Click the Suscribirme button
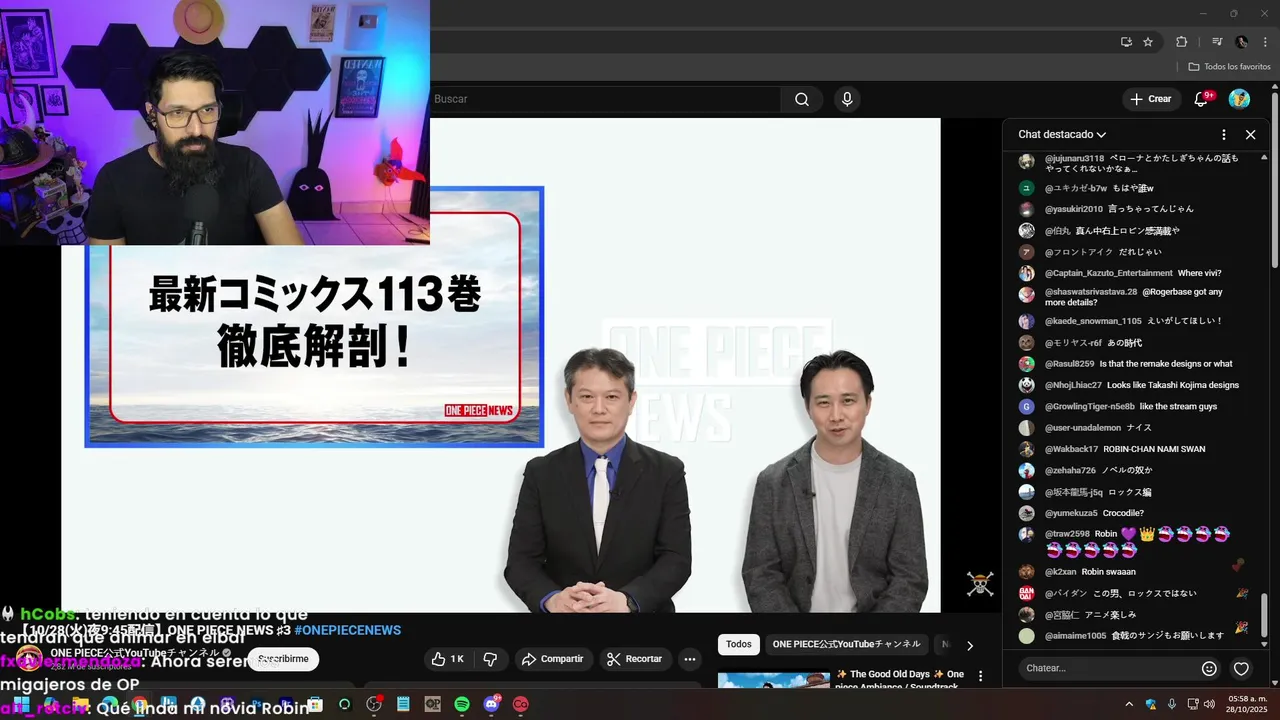Image resolution: width=1280 pixels, height=720 pixels. (284, 659)
